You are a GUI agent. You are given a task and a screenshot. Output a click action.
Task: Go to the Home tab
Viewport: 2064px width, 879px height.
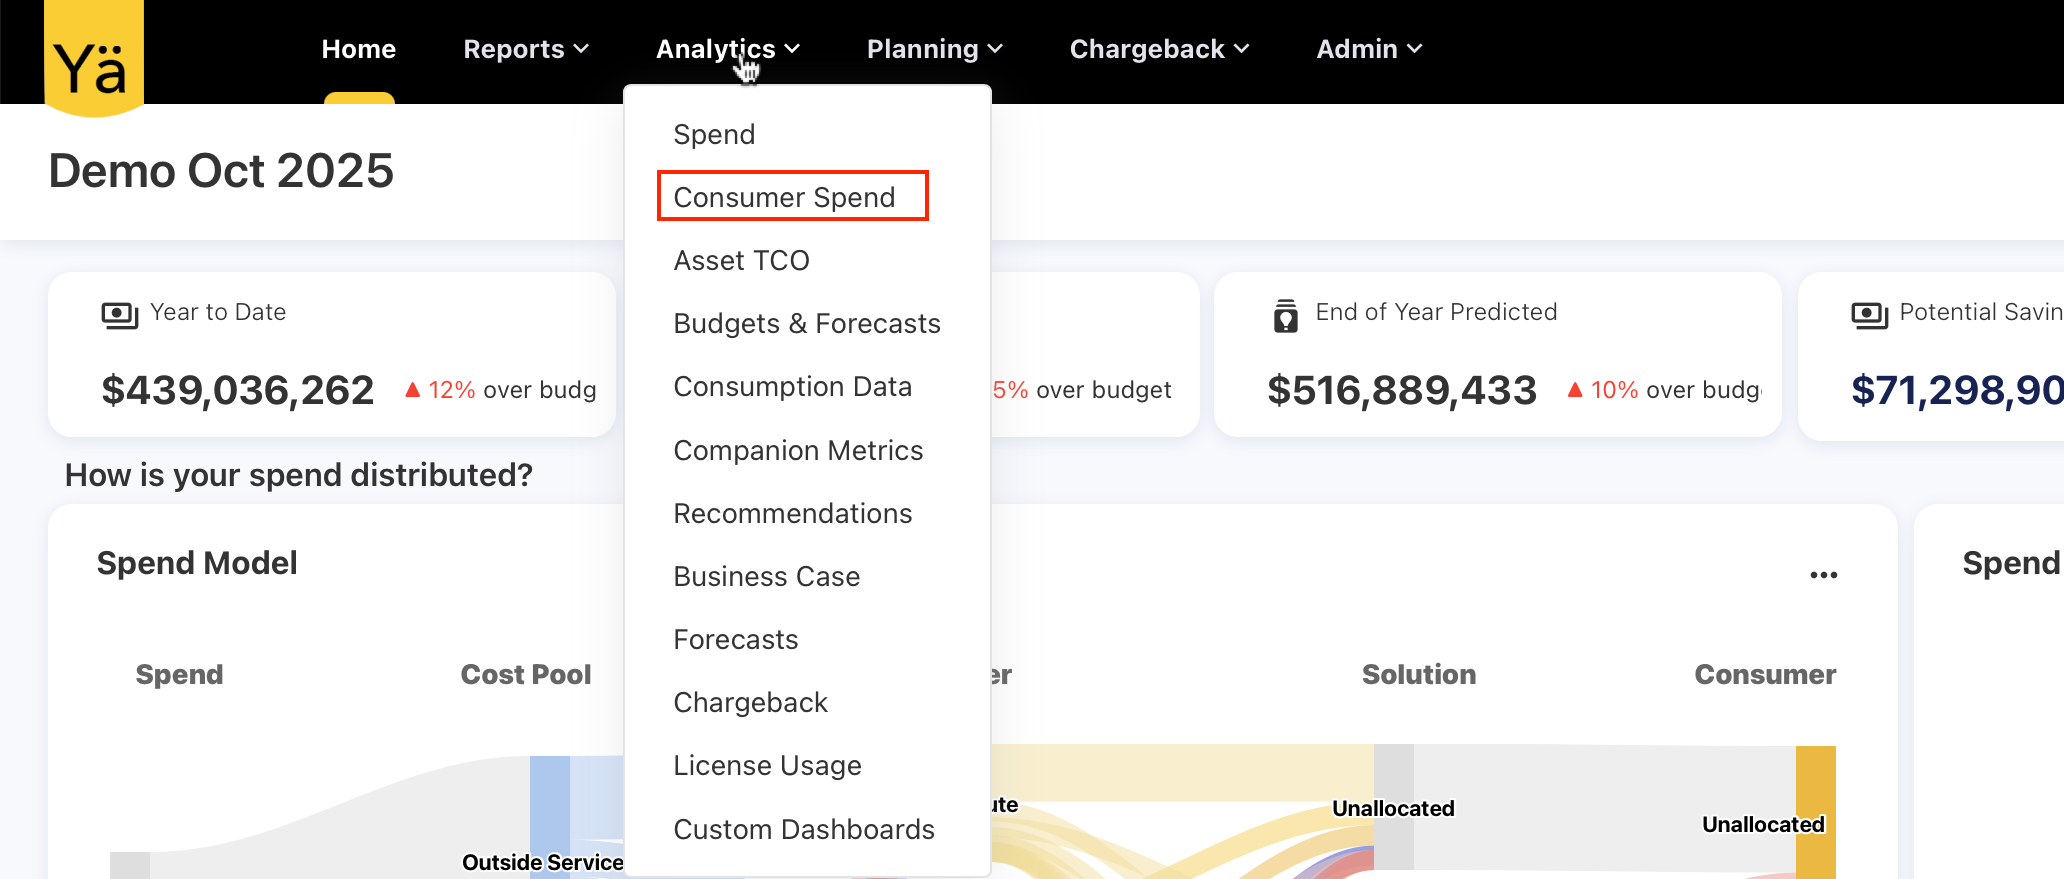coord(358,49)
